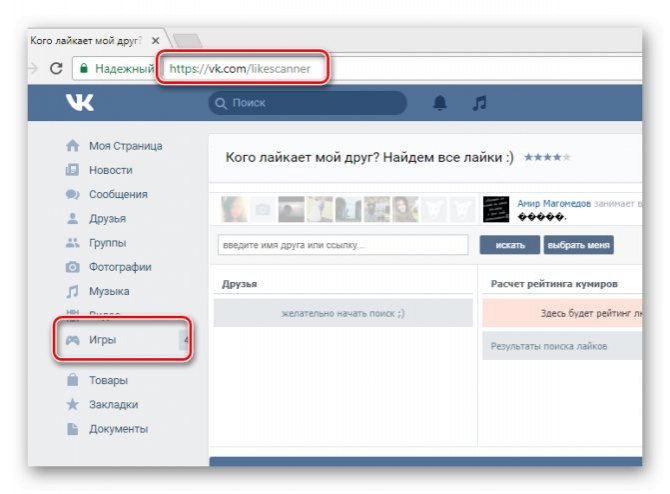670x494 pixels.
Task: Reload the page with the refresh icon
Action: point(56,68)
